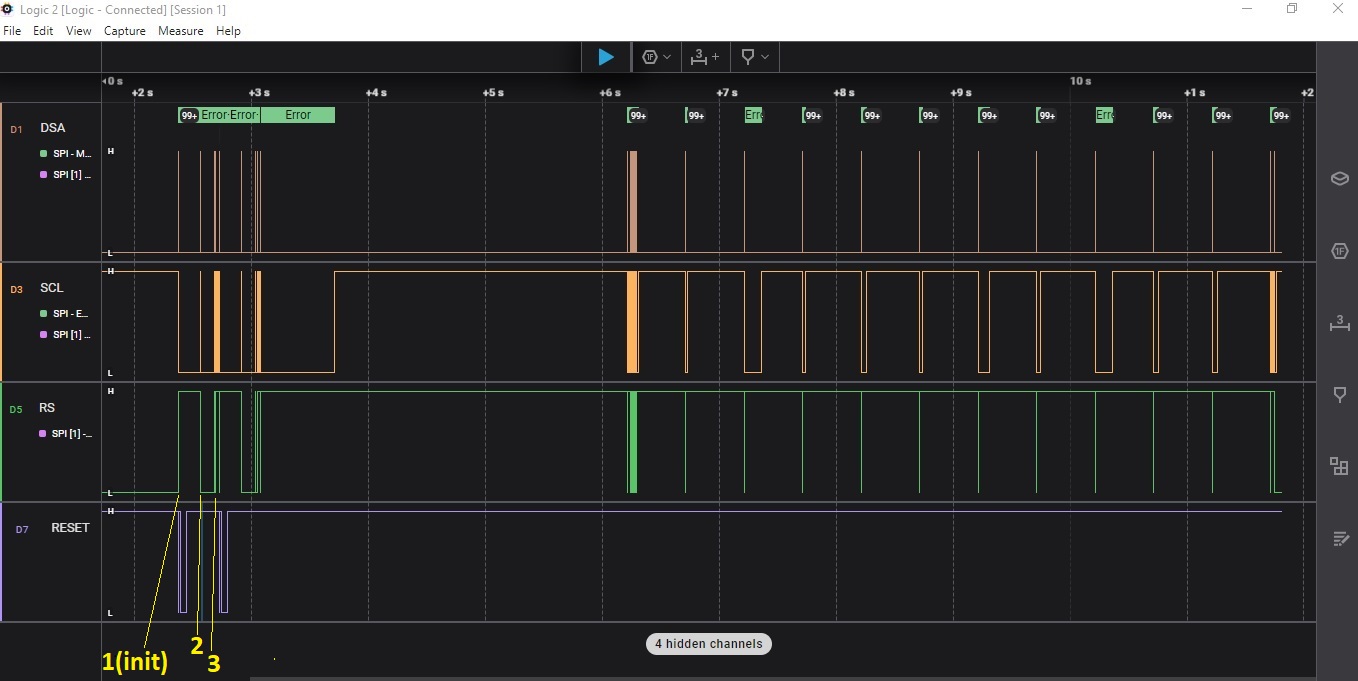
Task: Open the Extensions panel in the right sidebar
Action: (x=1339, y=466)
